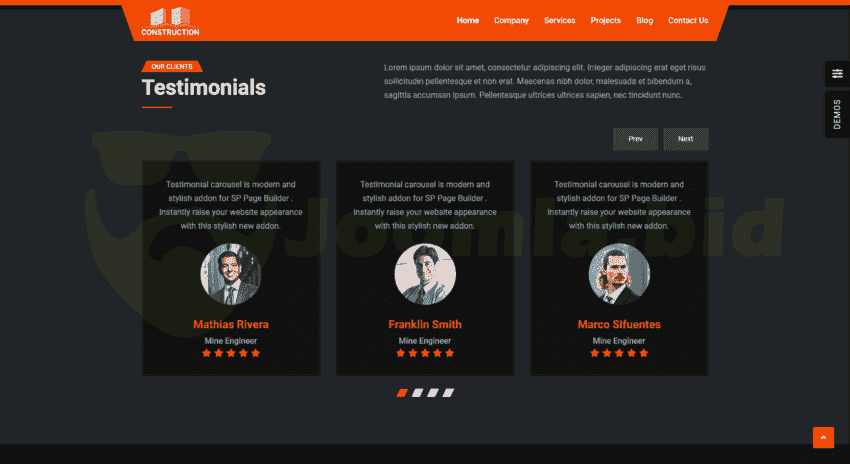Click the scroll-to-top arrow button
Screen dimensions: 850x464
coord(823,437)
